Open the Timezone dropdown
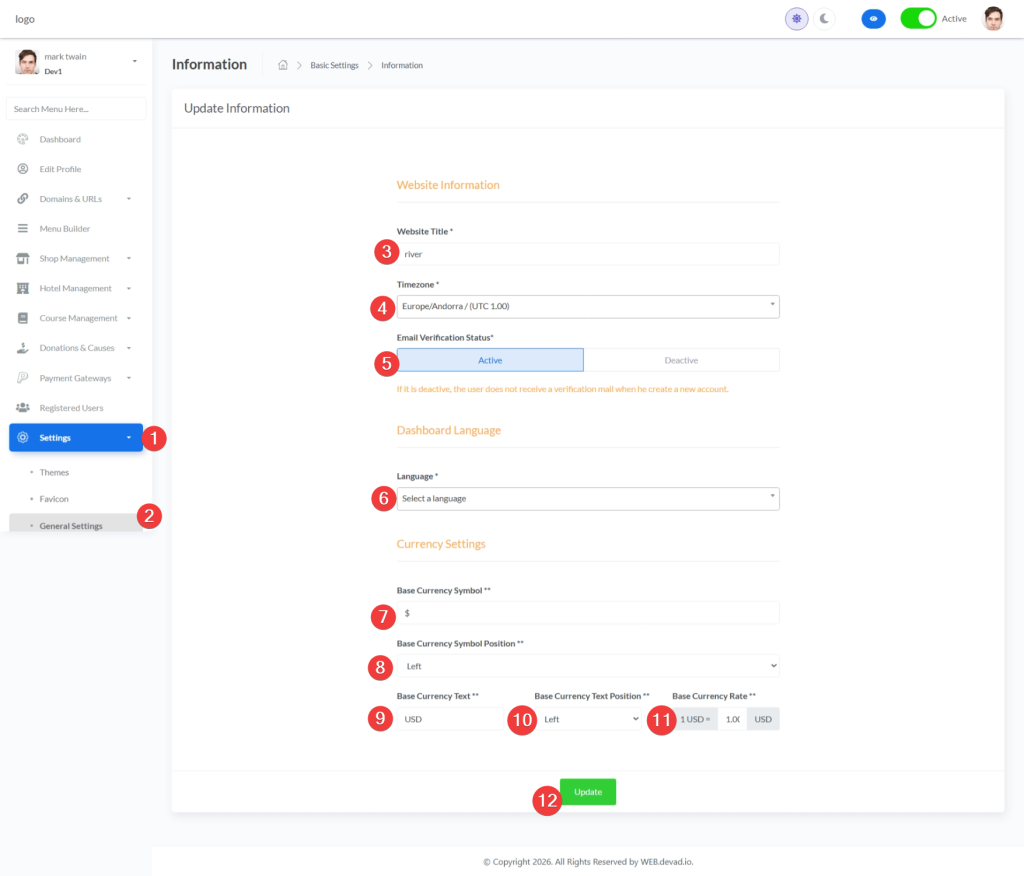The height and width of the screenshot is (876, 1024). pos(588,306)
